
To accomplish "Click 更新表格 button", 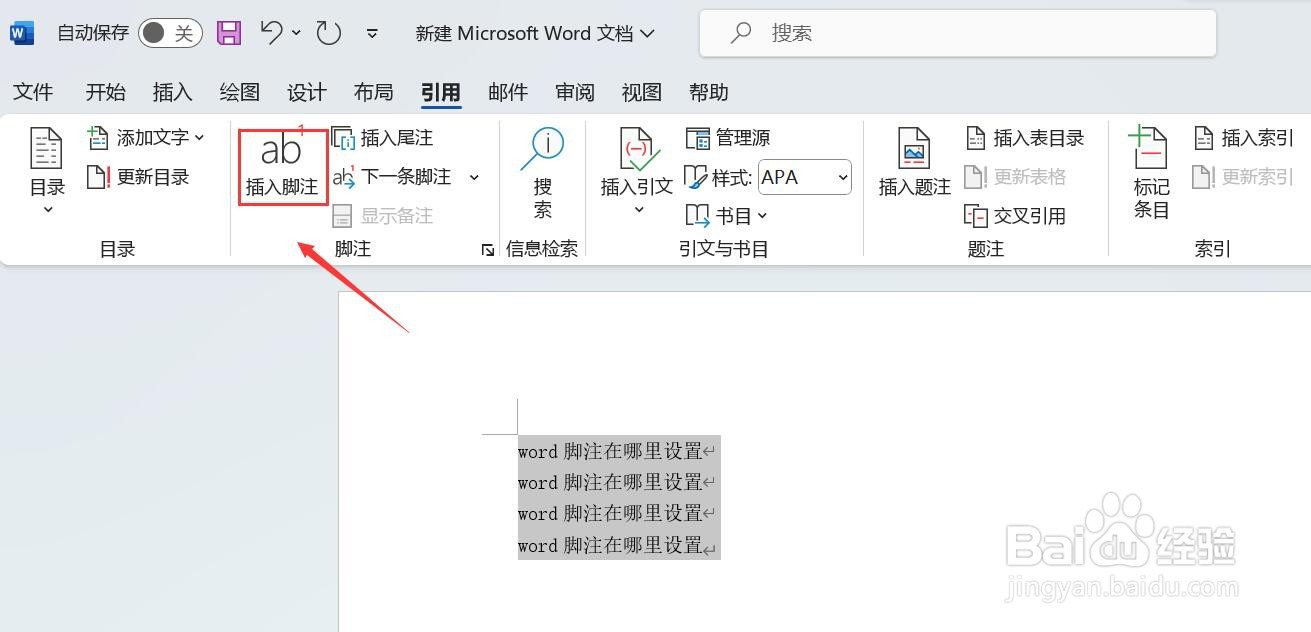I will click(1015, 177).
